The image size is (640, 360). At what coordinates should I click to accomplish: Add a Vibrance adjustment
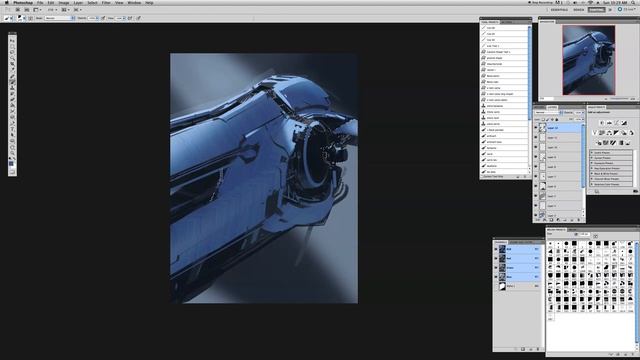tap(594, 133)
